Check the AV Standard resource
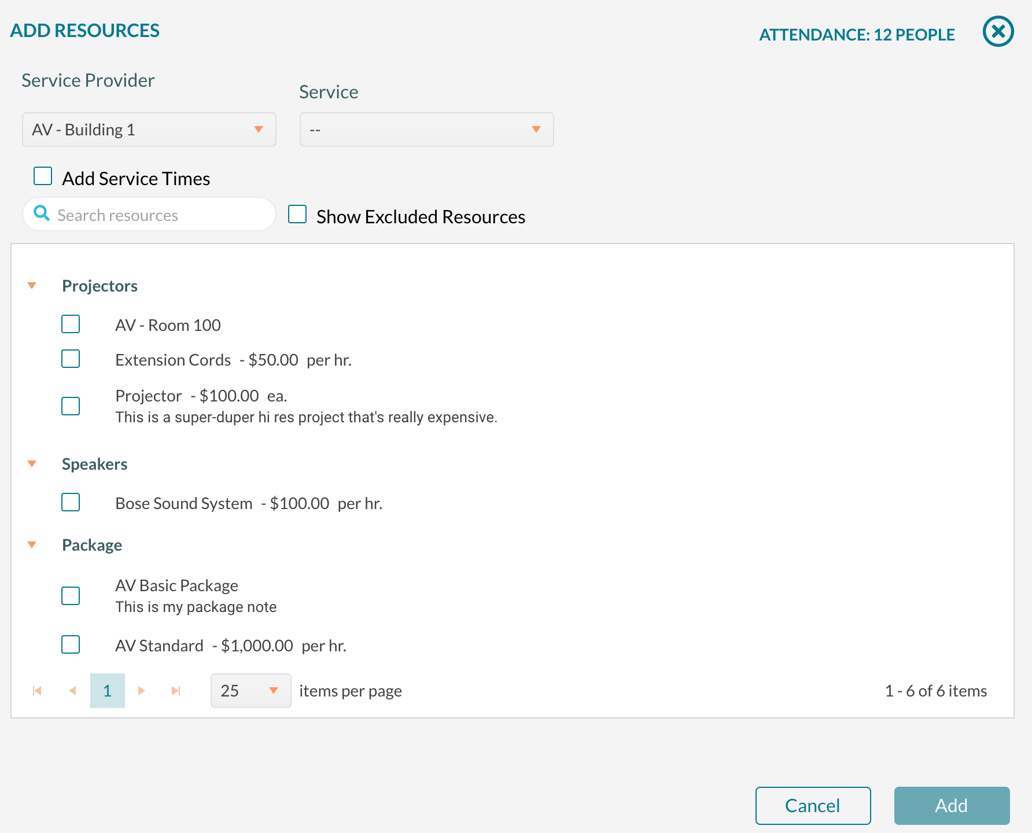The image size is (1032, 833). [x=70, y=644]
